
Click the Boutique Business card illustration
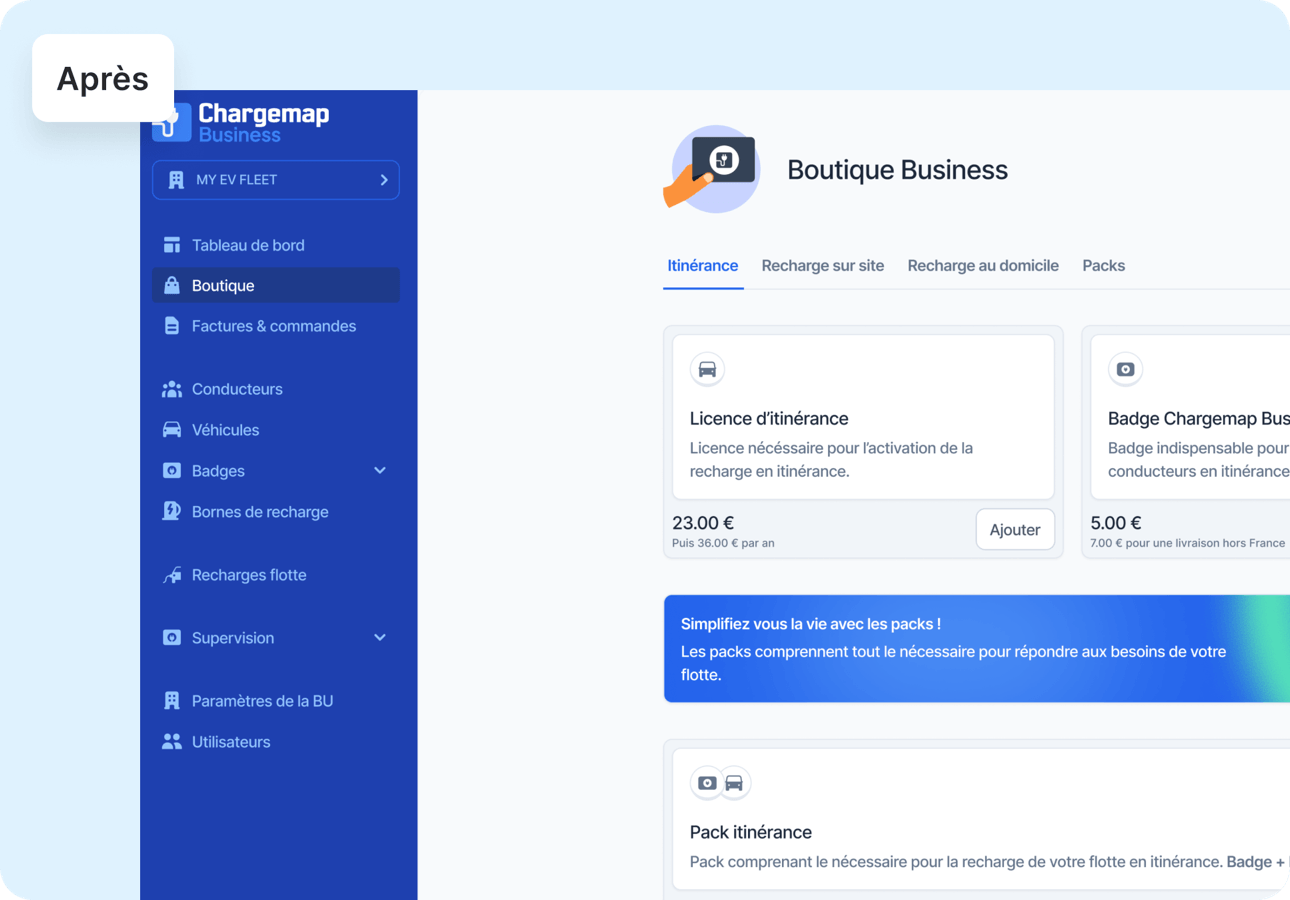click(712, 169)
